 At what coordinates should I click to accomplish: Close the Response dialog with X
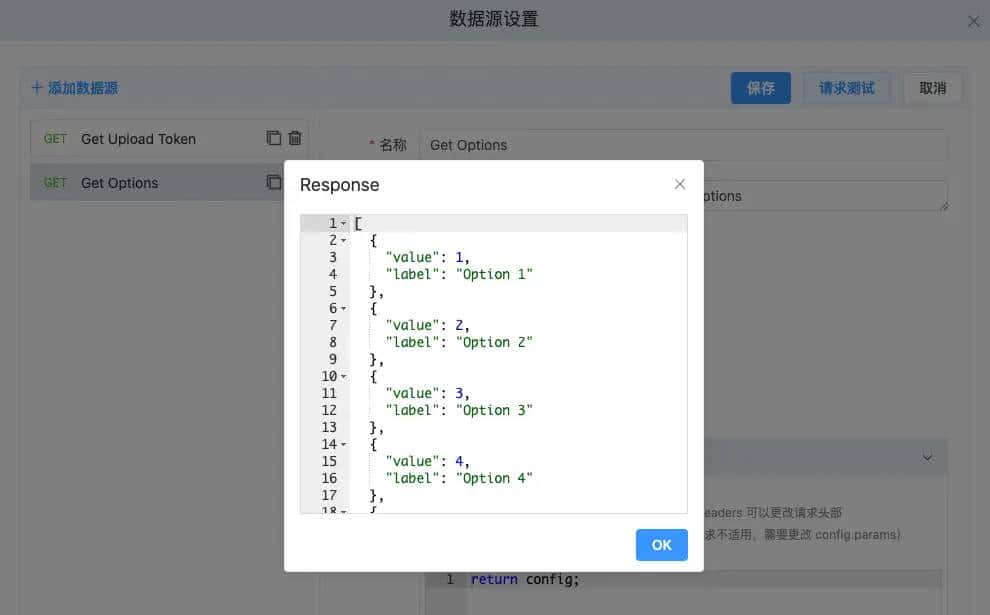click(x=680, y=184)
